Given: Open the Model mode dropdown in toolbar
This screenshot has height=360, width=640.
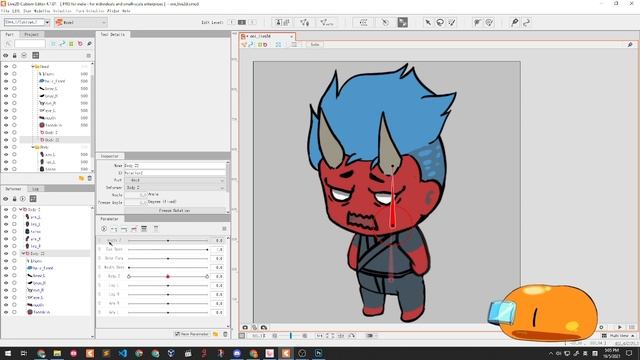Looking at the screenshot, I should [80, 22].
